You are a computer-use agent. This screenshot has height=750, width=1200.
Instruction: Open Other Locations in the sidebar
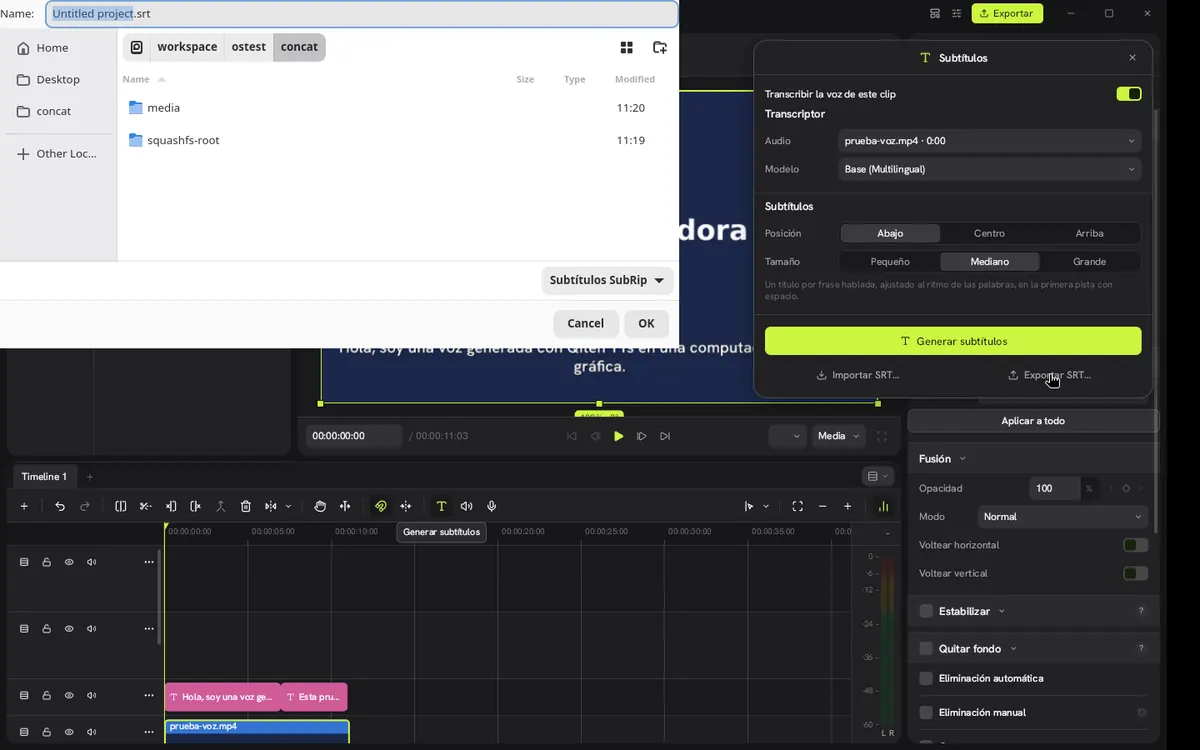(58, 154)
